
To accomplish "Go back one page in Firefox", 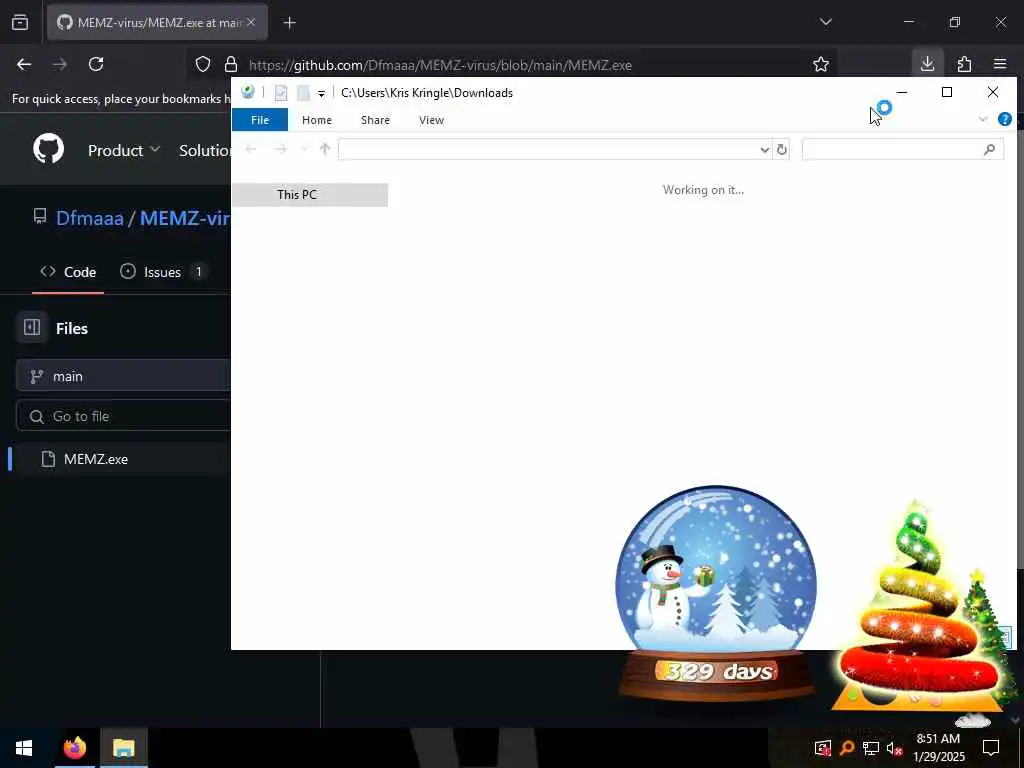I will pyautogui.click(x=24, y=64).
